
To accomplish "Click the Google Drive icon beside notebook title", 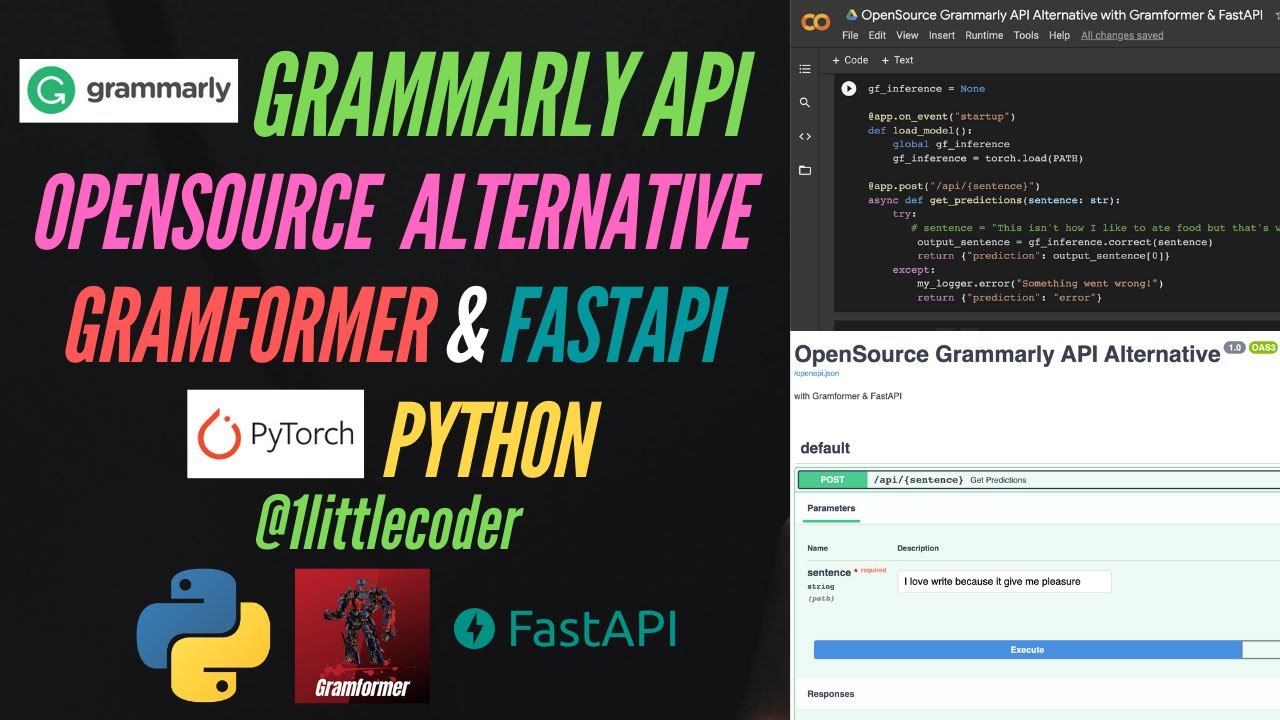I will click(x=852, y=15).
